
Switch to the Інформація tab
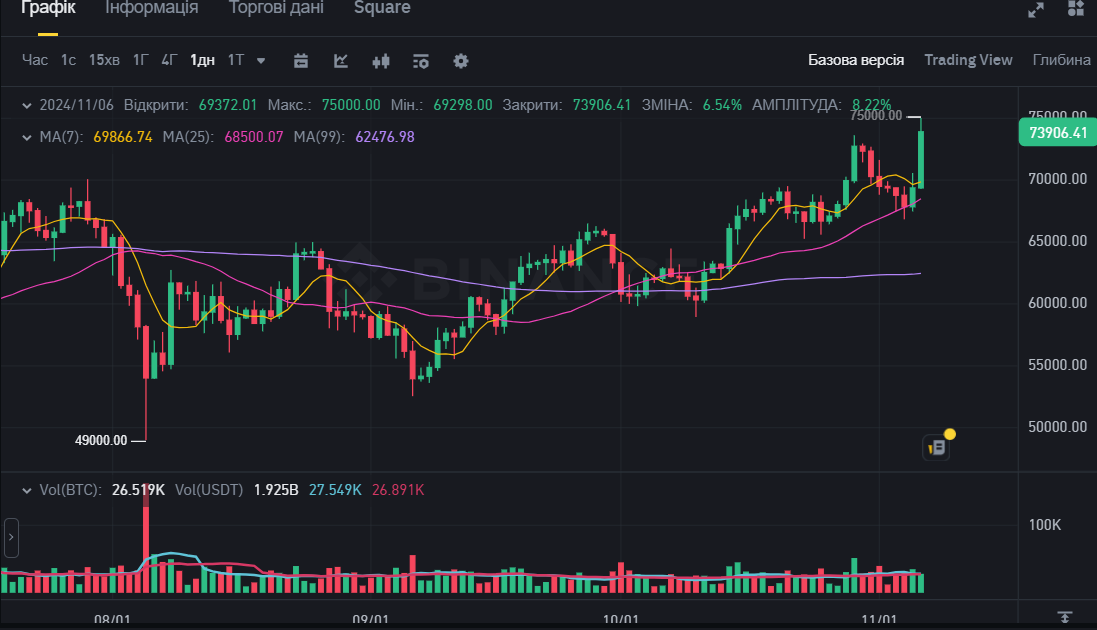coord(151,8)
